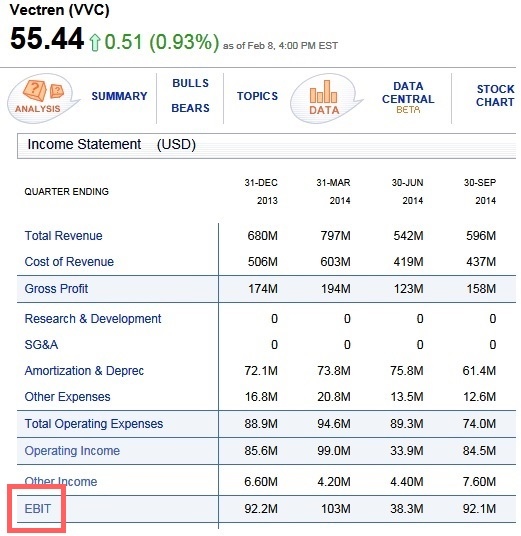Click EBIT value 103M

336,509
